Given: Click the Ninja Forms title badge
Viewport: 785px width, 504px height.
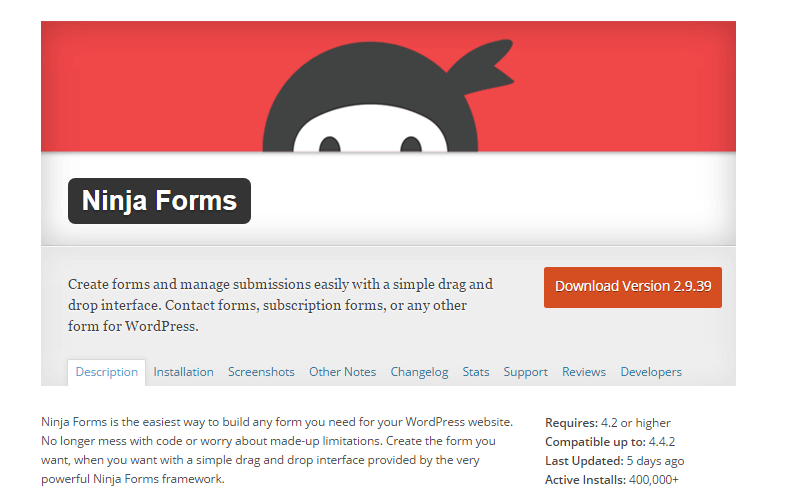Looking at the screenshot, I should tap(159, 201).
